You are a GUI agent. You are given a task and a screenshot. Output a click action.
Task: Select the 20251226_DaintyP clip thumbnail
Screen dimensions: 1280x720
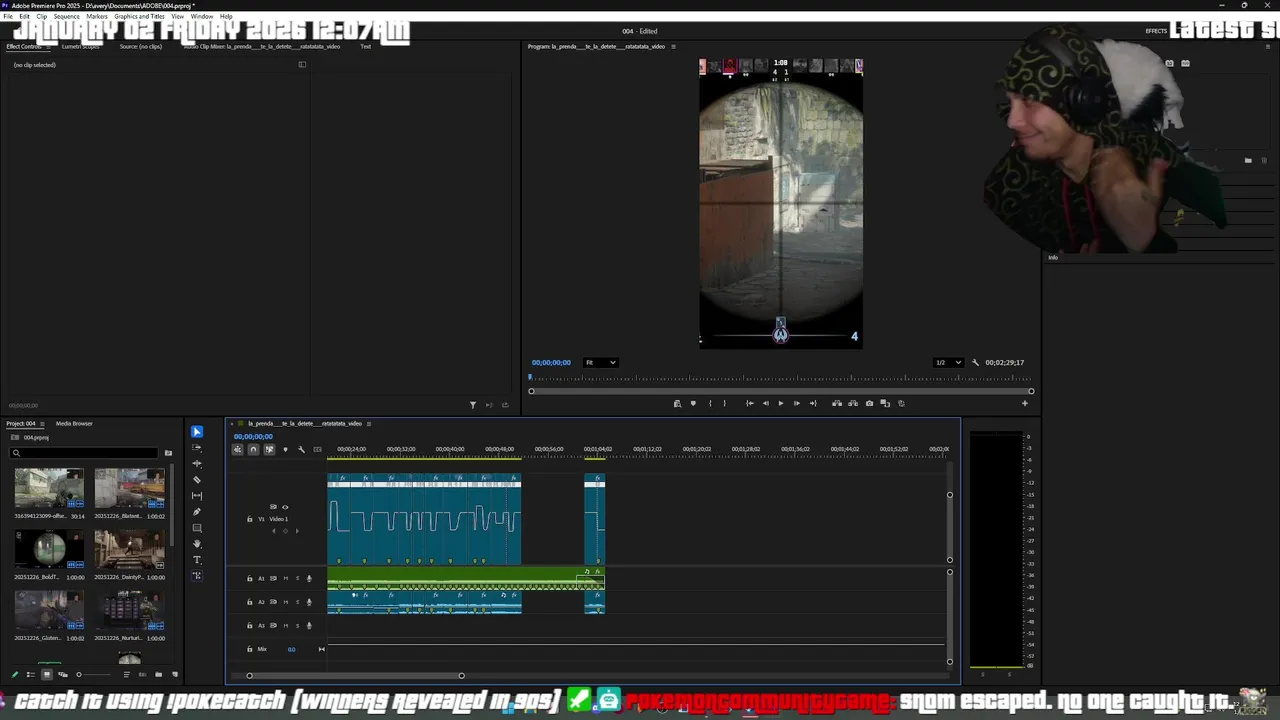(130, 549)
